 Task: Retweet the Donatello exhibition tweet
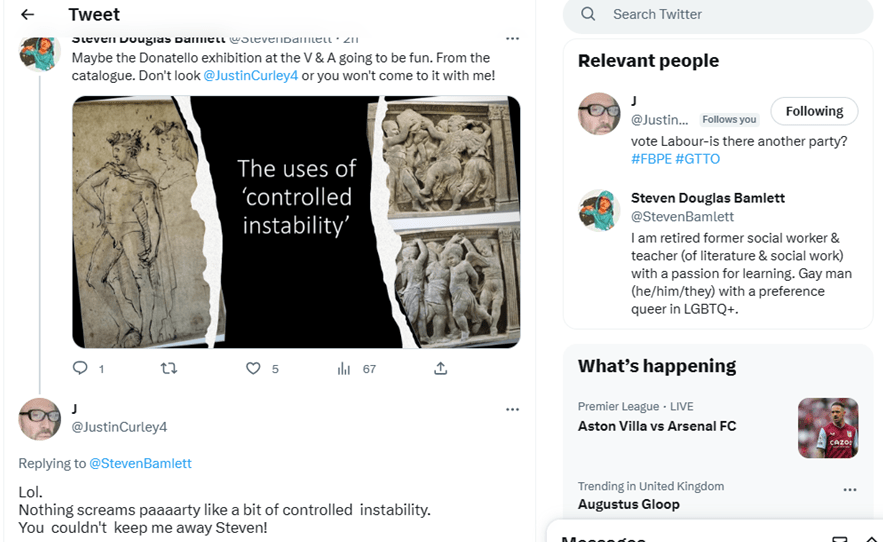tap(169, 368)
